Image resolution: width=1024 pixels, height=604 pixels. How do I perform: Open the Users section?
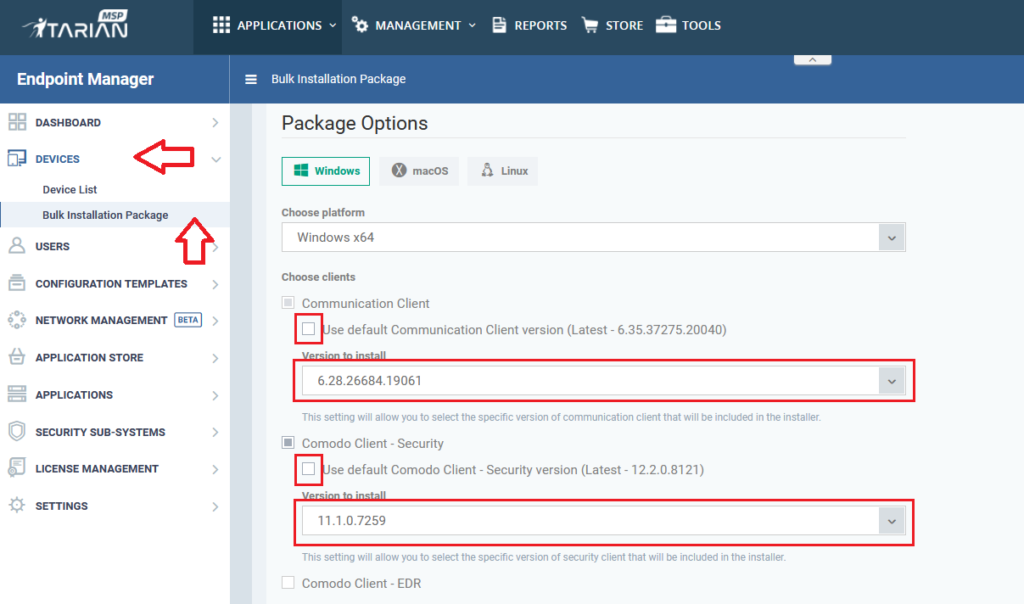coord(52,246)
